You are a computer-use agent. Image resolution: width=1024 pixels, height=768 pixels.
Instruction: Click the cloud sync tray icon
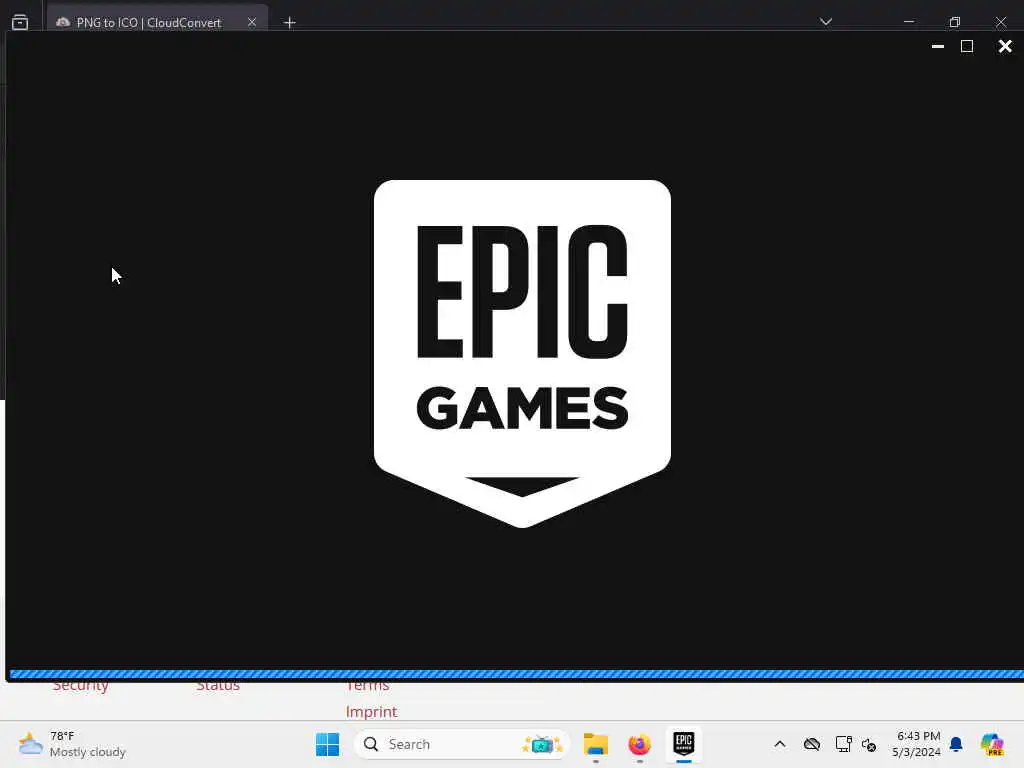click(x=812, y=744)
